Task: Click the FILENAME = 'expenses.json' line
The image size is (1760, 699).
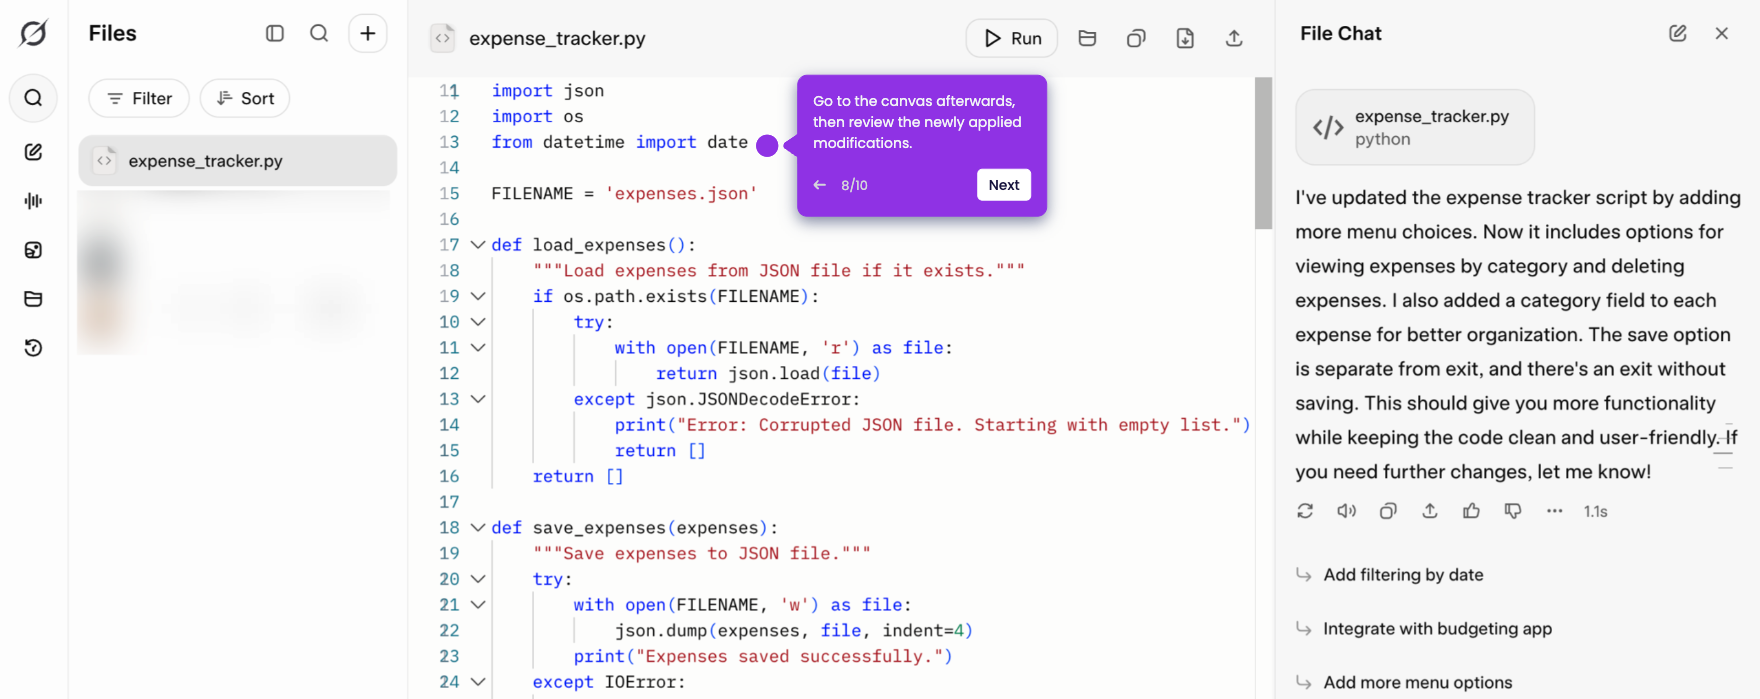Action: pos(624,194)
